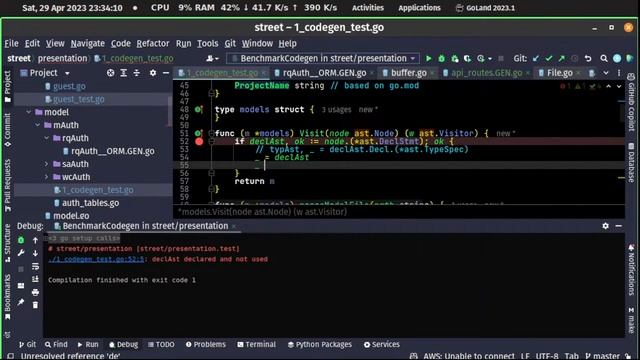This screenshot has width=640, height=360.
Task: Switch to the rqAuth__ORM.GEN.go tab
Action: [x=324, y=73]
